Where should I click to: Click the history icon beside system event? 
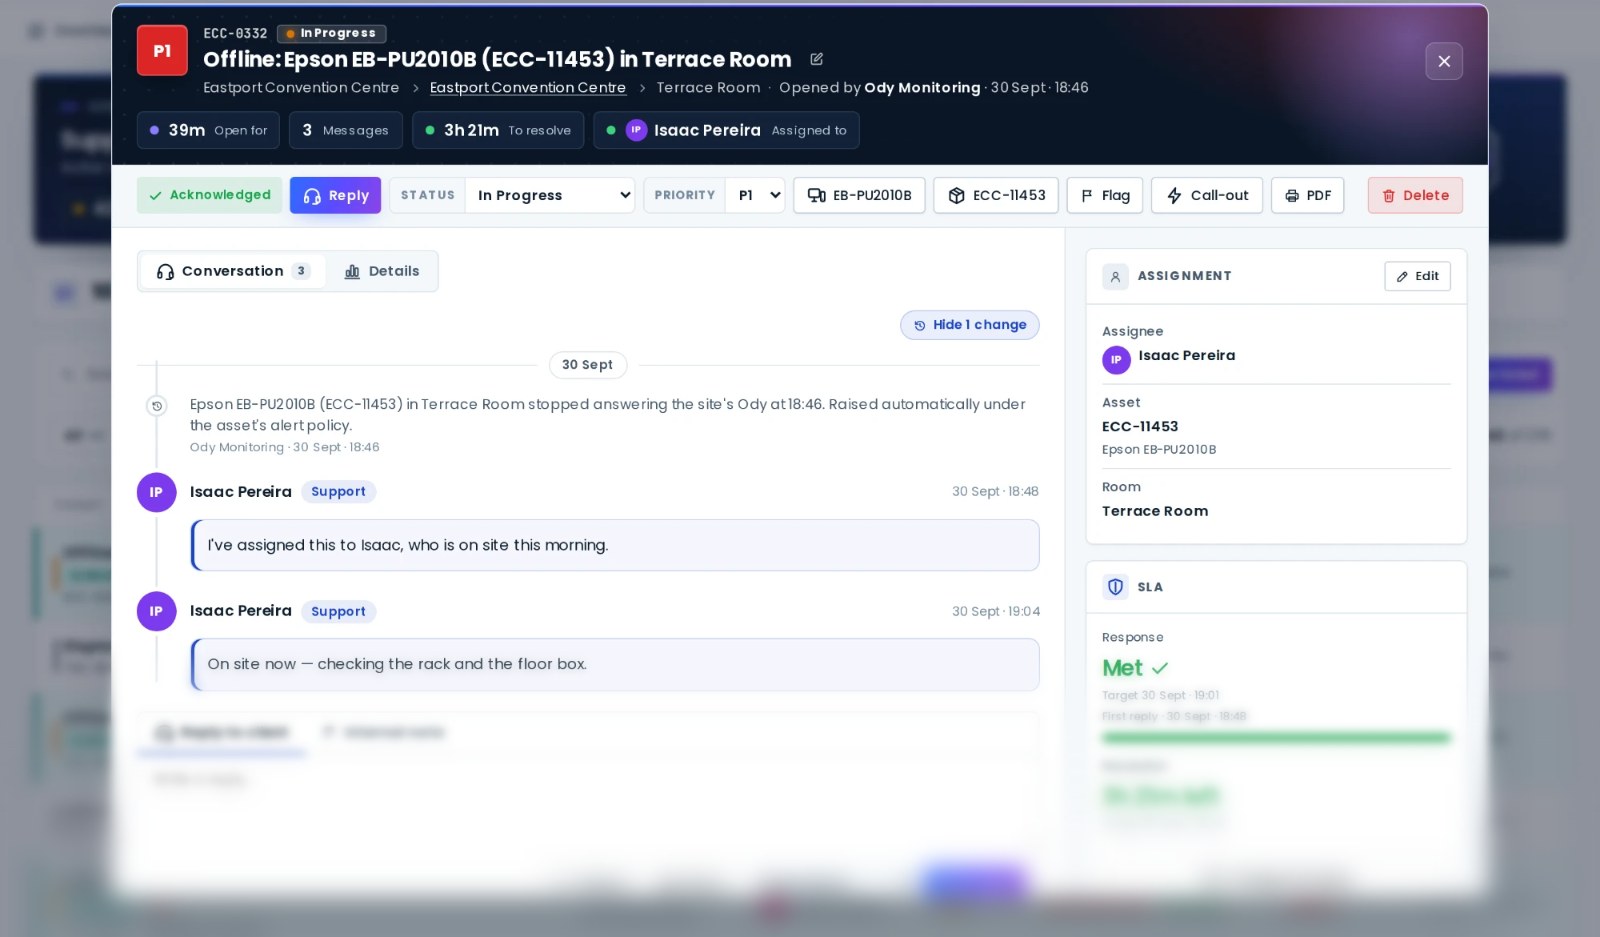click(x=156, y=405)
